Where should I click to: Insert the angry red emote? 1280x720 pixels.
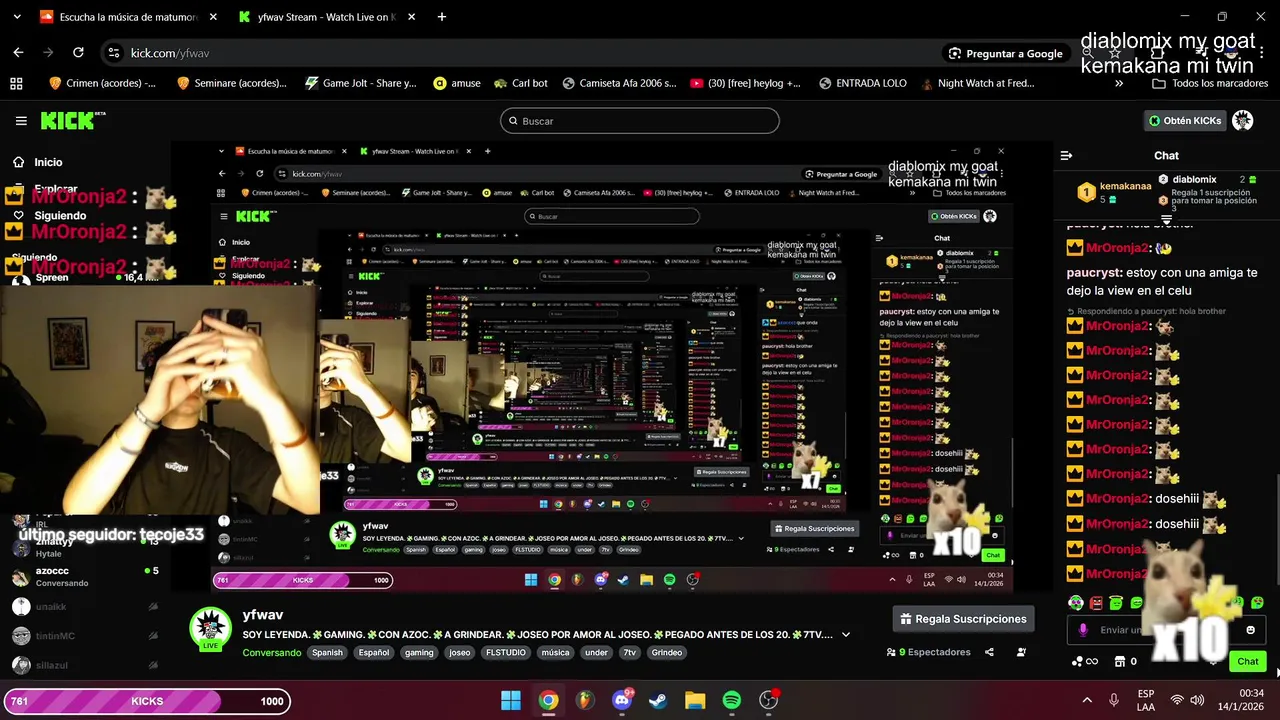(1096, 603)
